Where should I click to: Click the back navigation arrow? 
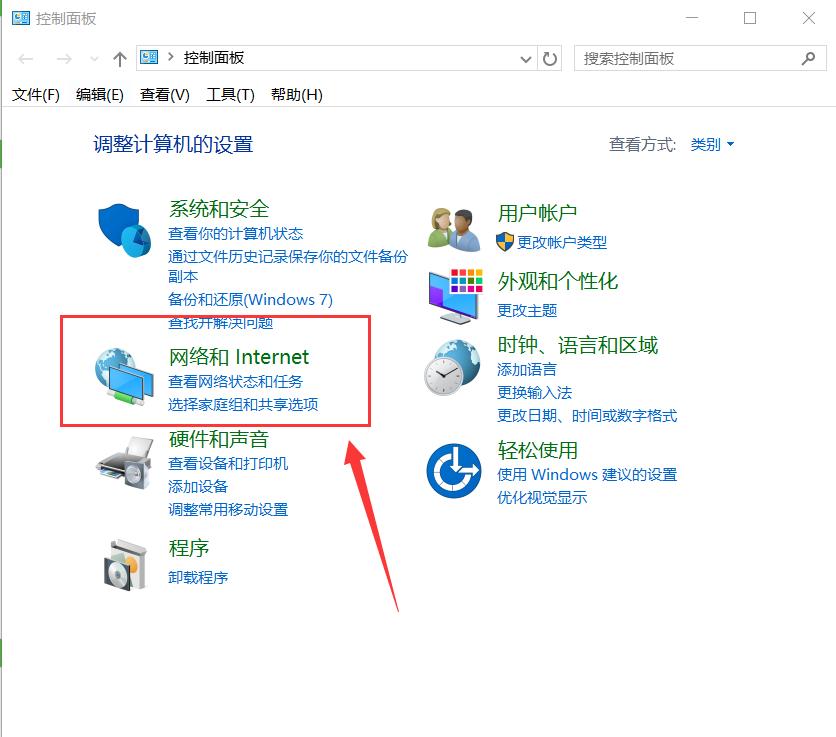click(x=25, y=58)
